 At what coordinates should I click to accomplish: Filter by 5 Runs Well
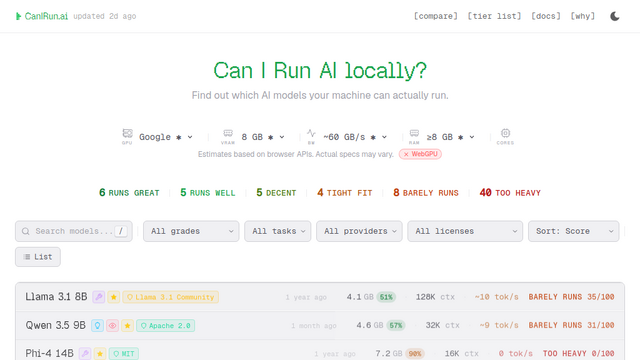click(x=208, y=193)
